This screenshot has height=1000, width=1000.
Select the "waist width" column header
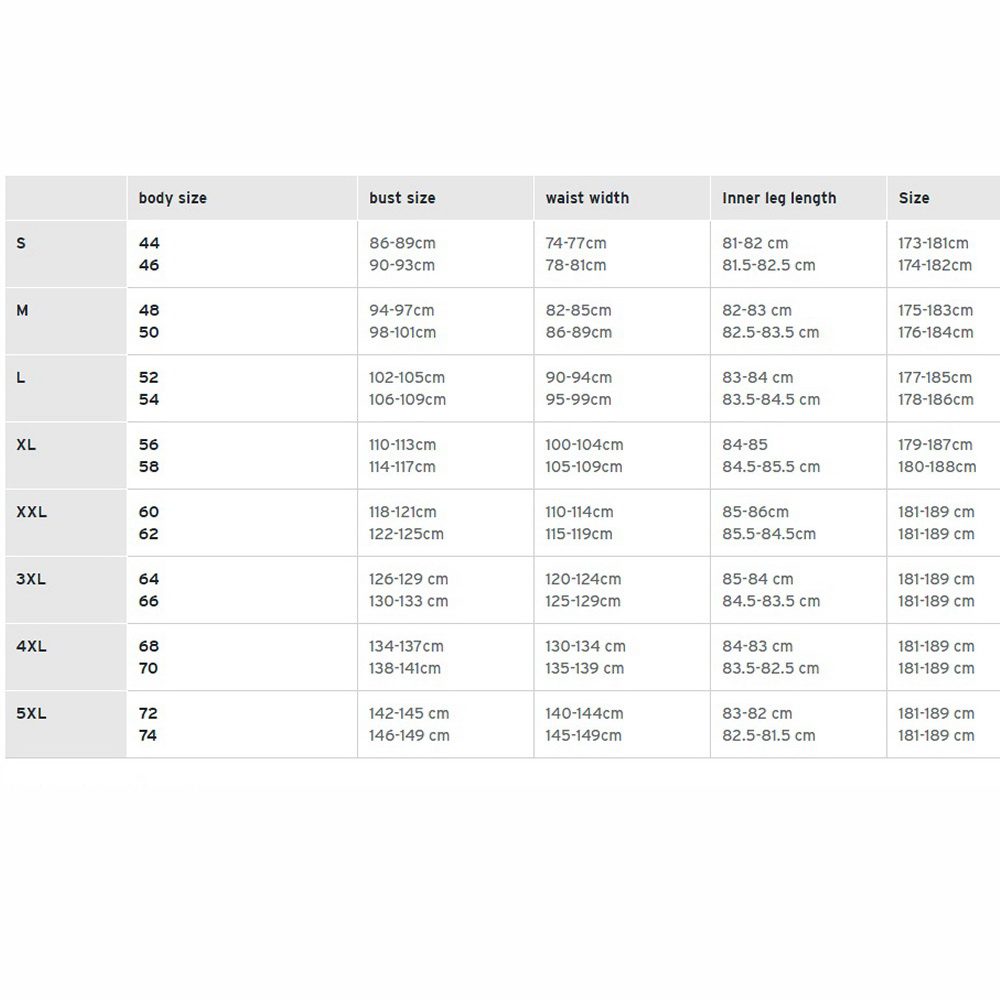tap(587, 198)
